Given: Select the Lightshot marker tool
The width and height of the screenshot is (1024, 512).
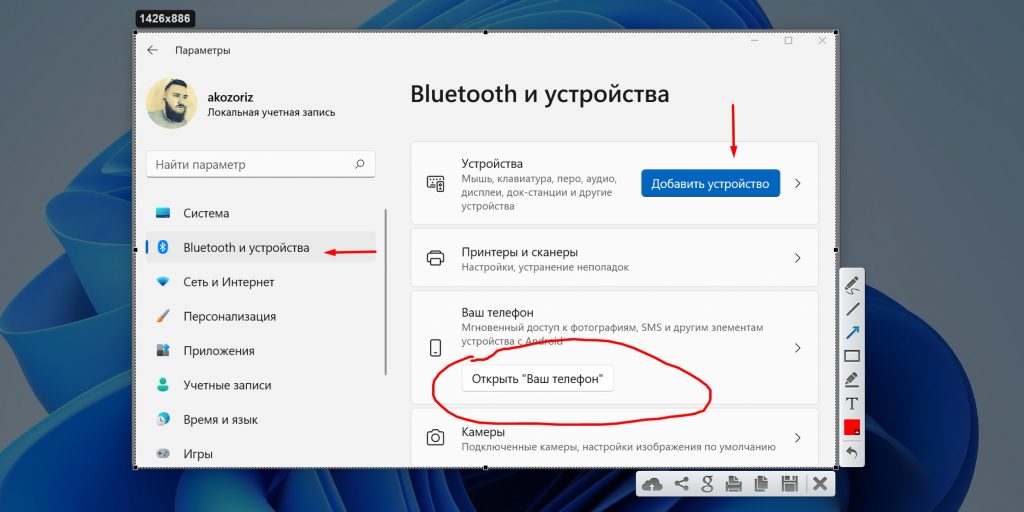Looking at the screenshot, I should click(x=852, y=379).
